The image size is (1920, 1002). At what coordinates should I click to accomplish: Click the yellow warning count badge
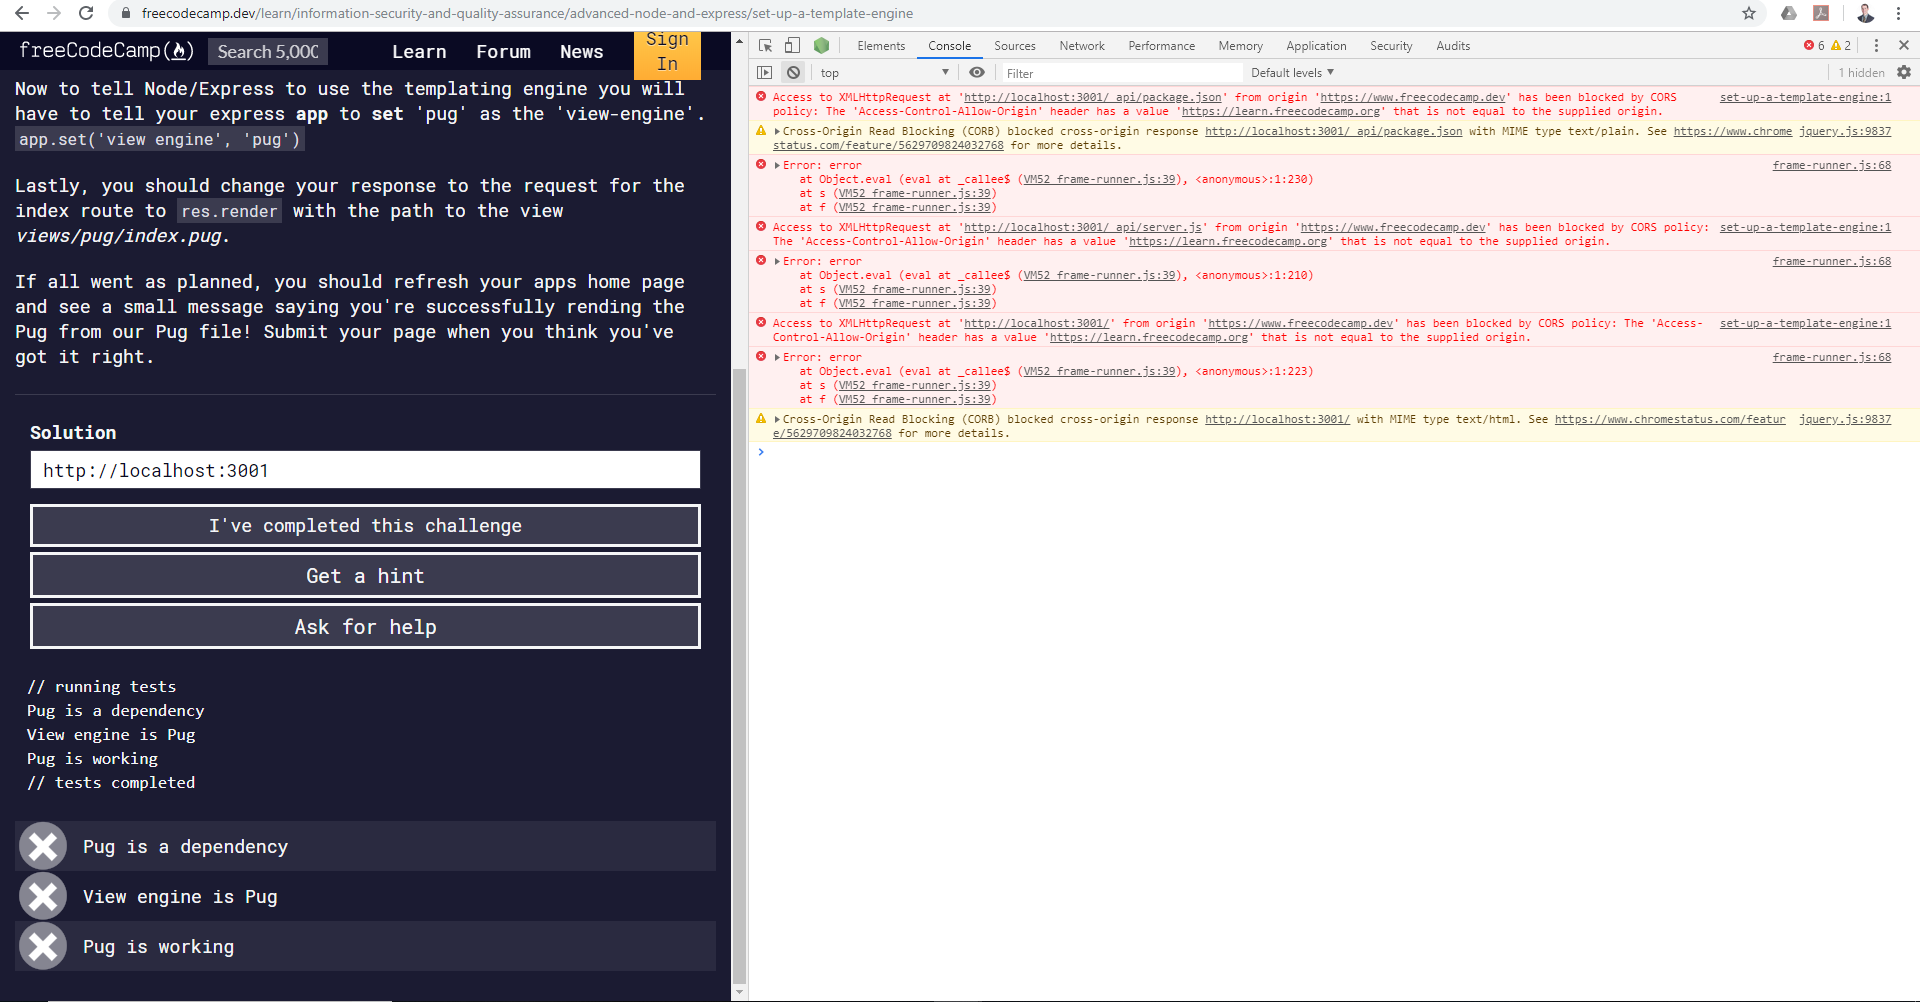pyautogui.click(x=1841, y=45)
